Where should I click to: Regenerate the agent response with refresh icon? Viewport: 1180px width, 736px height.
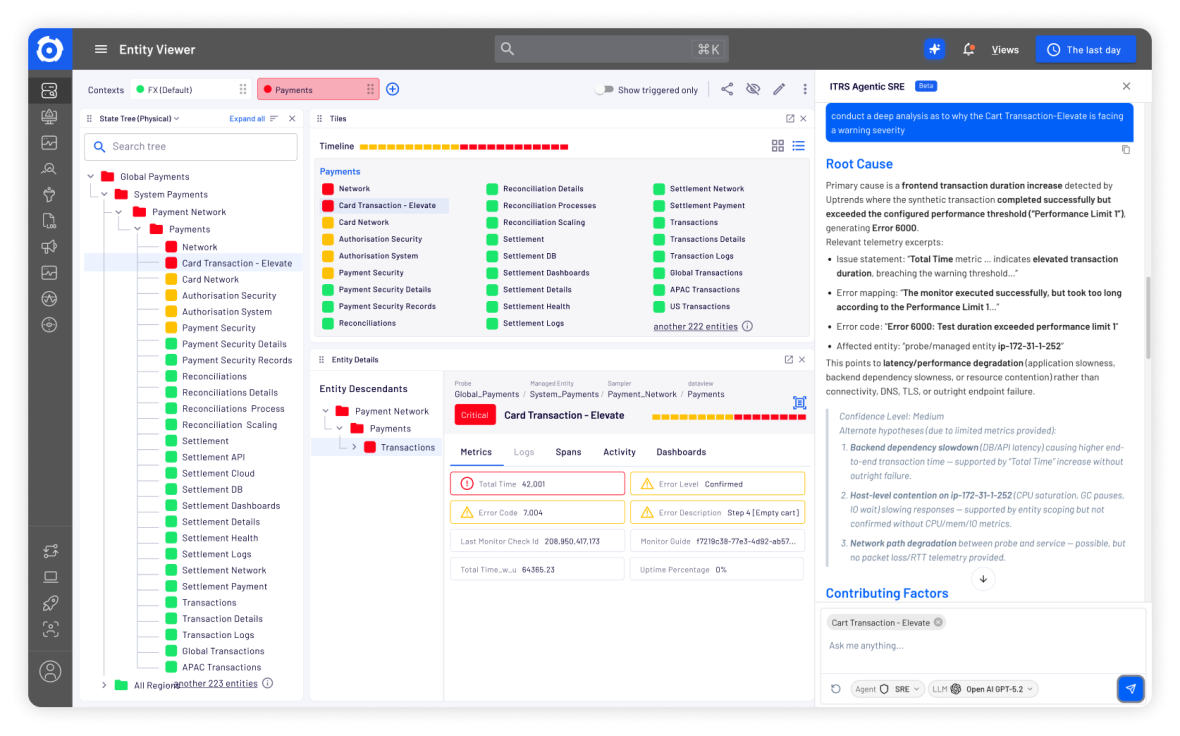coord(837,688)
